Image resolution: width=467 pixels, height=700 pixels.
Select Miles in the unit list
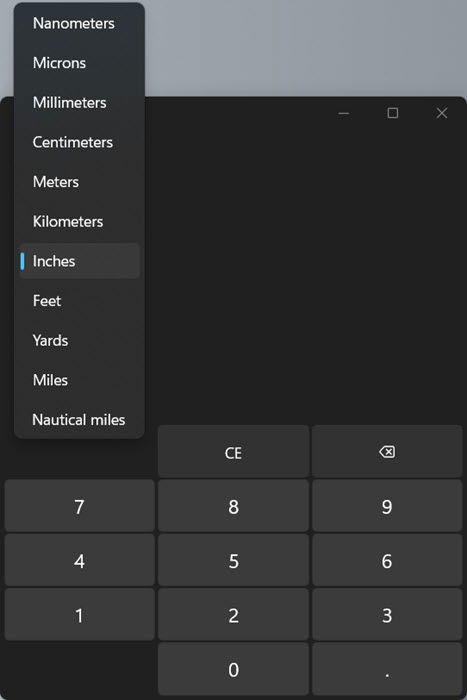(x=79, y=380)
